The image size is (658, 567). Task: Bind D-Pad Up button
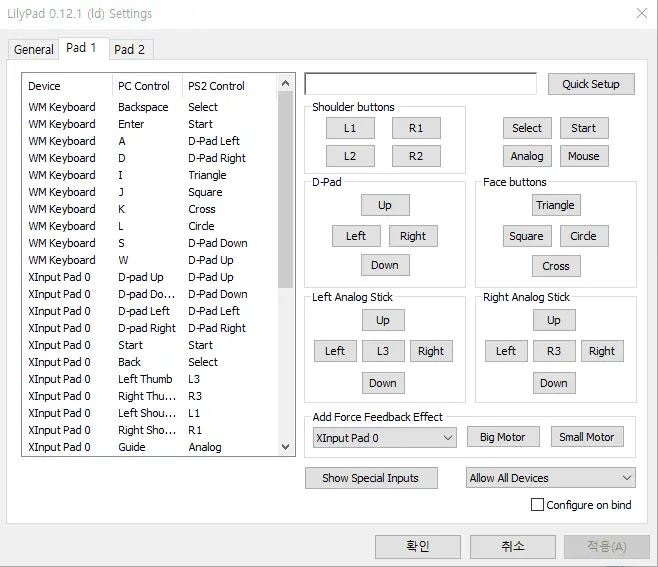point(385,205)
